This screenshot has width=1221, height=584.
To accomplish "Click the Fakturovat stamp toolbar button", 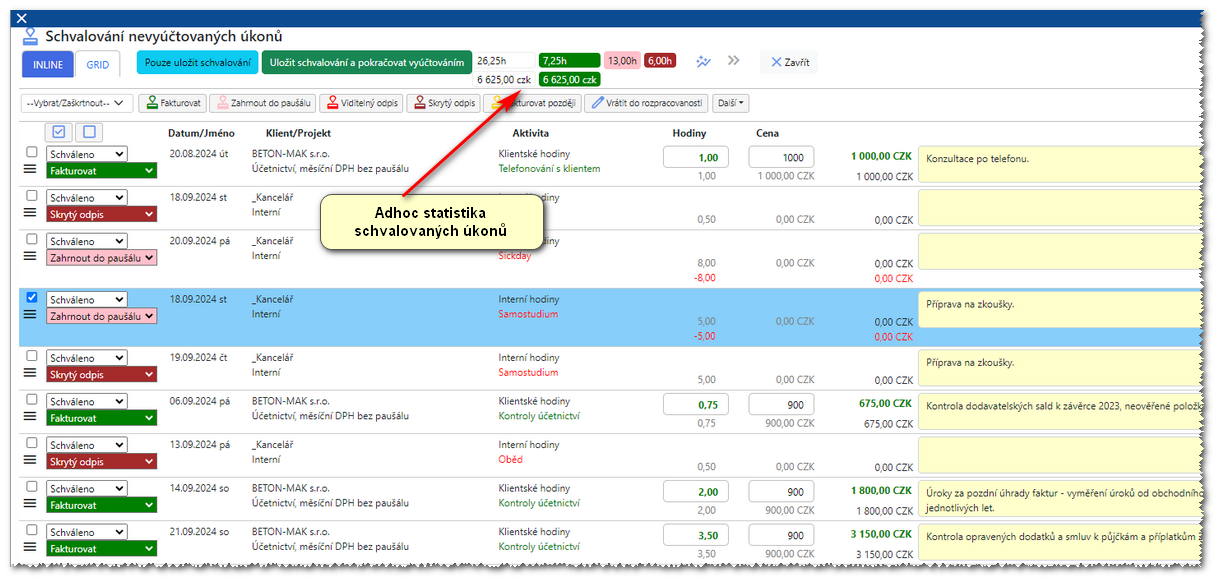I will (173, 103).
